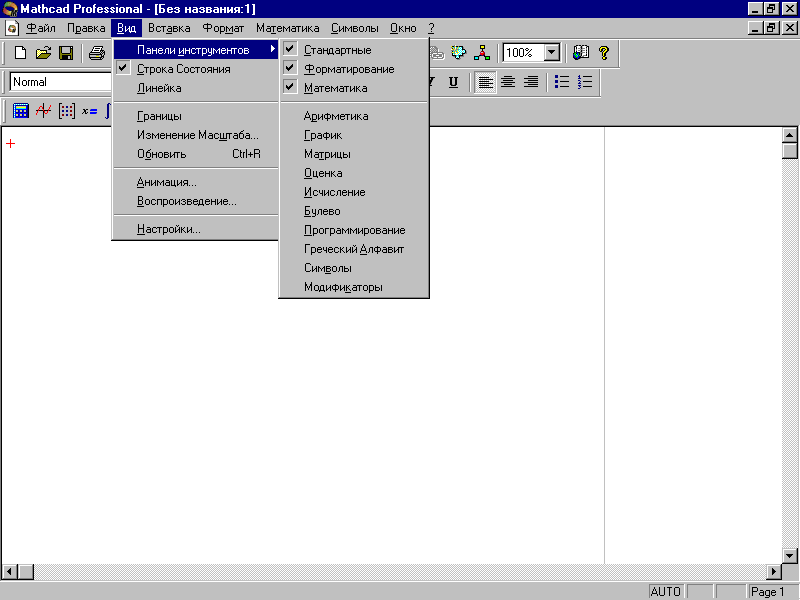
Task: Open the x= evaluation palette icon
Action: pos(89,111)
